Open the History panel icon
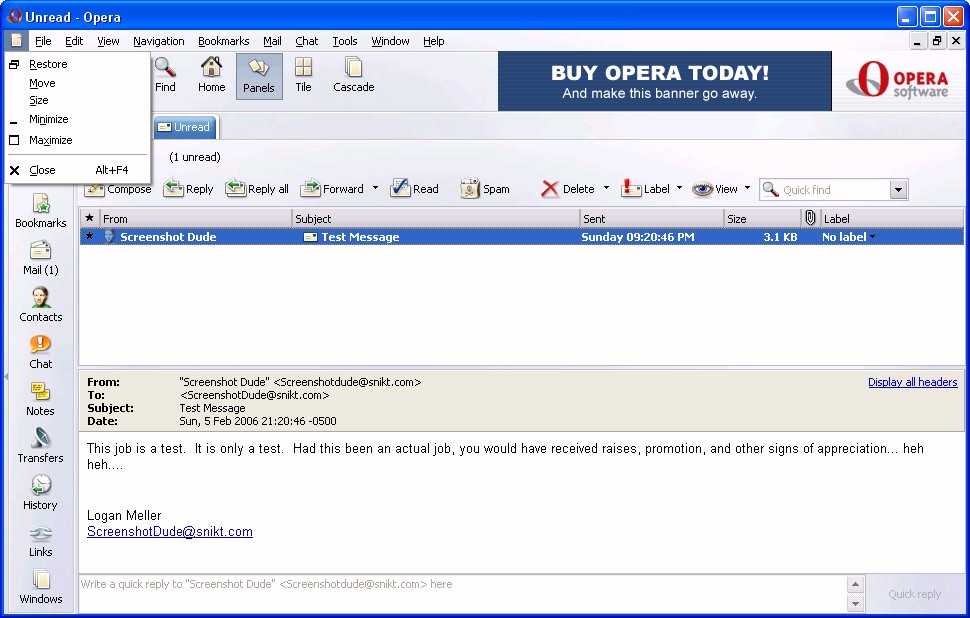This screenshot has width=970, height=618. pos(41,492)
